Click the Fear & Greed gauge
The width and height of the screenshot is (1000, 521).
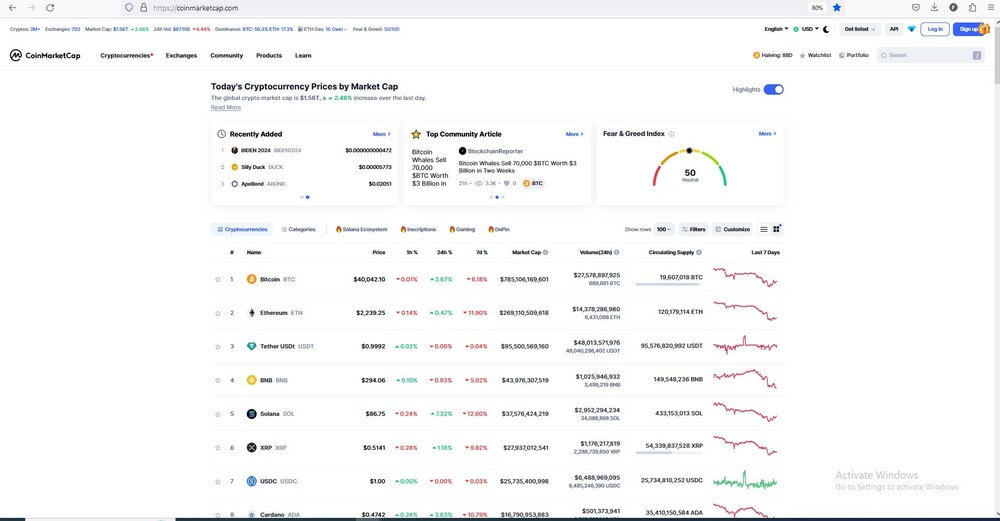pyautogui.click(x=689, y=168)
